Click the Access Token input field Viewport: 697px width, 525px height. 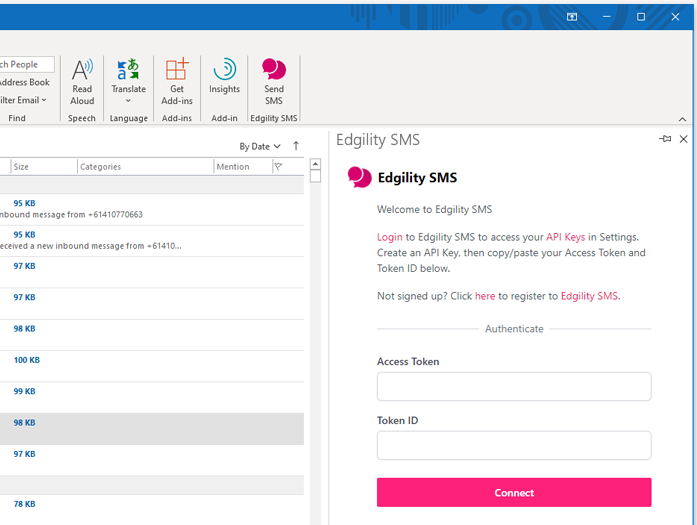[x=514, y=386]
